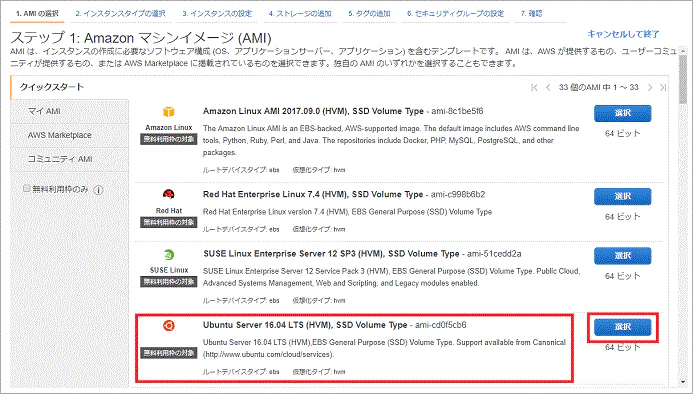This screenshot has height=394, width=693.
Task: Open step 7. 確認 tab
Action: pyautogui.click(x=532, y=14)
